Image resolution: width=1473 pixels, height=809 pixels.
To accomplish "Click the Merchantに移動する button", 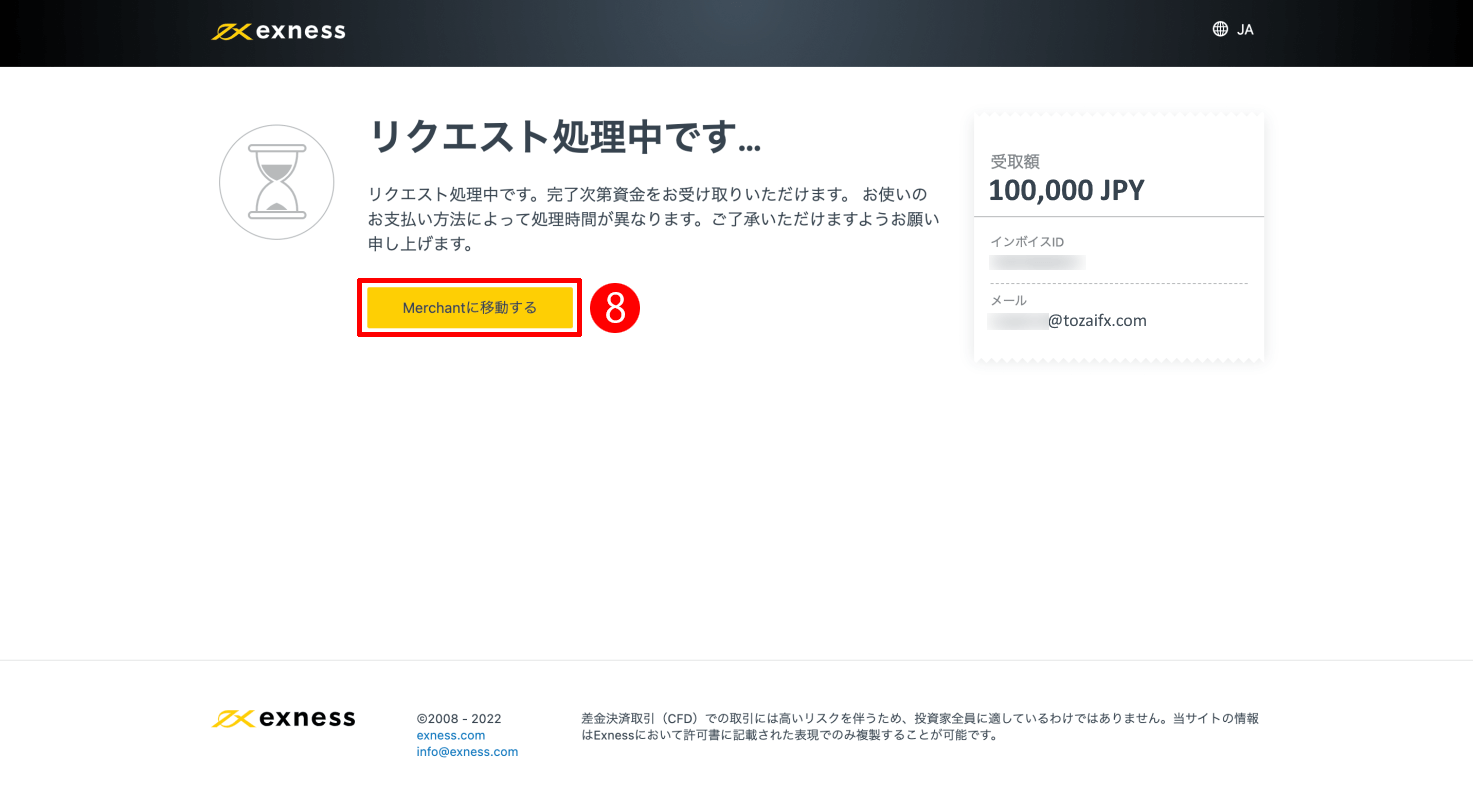I will (x=468, y=308).
